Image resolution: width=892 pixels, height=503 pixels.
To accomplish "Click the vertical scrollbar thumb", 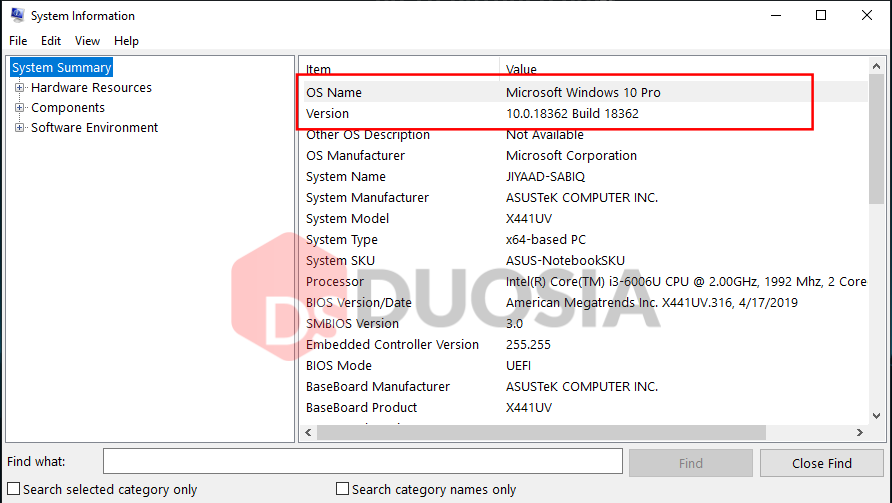I will coord(877,139).
